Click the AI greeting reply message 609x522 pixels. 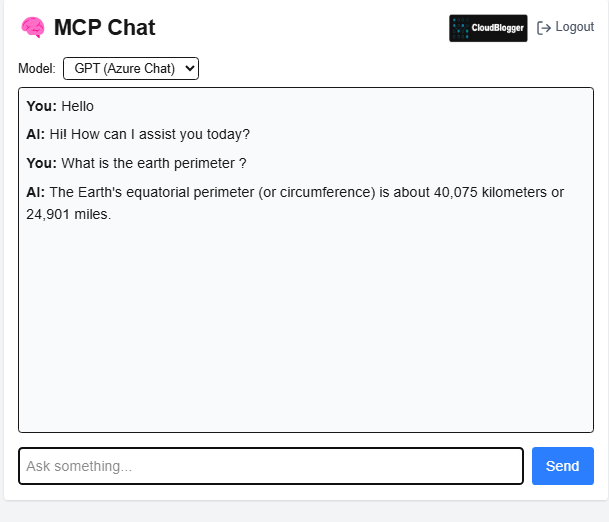tap(138, 134)
